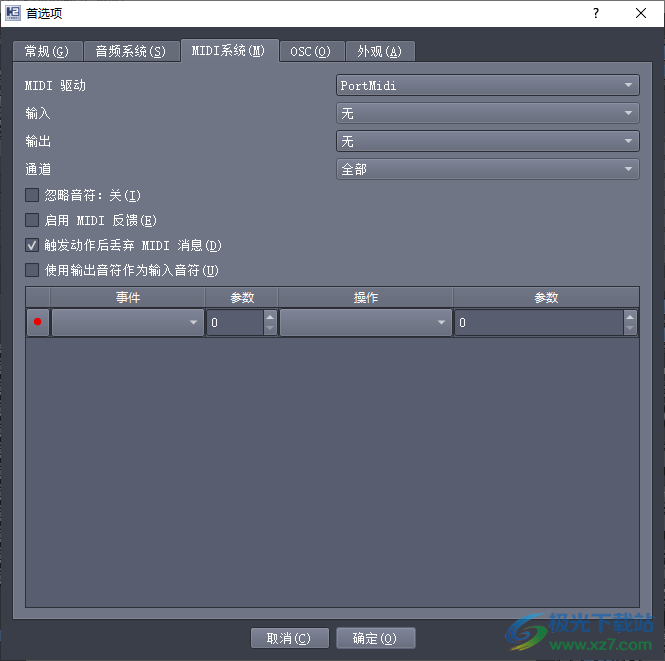Uncheck 触发动作后丢弃 MIDI 消息
Viewport: 665px width, 661px height.
click(32, 245)
